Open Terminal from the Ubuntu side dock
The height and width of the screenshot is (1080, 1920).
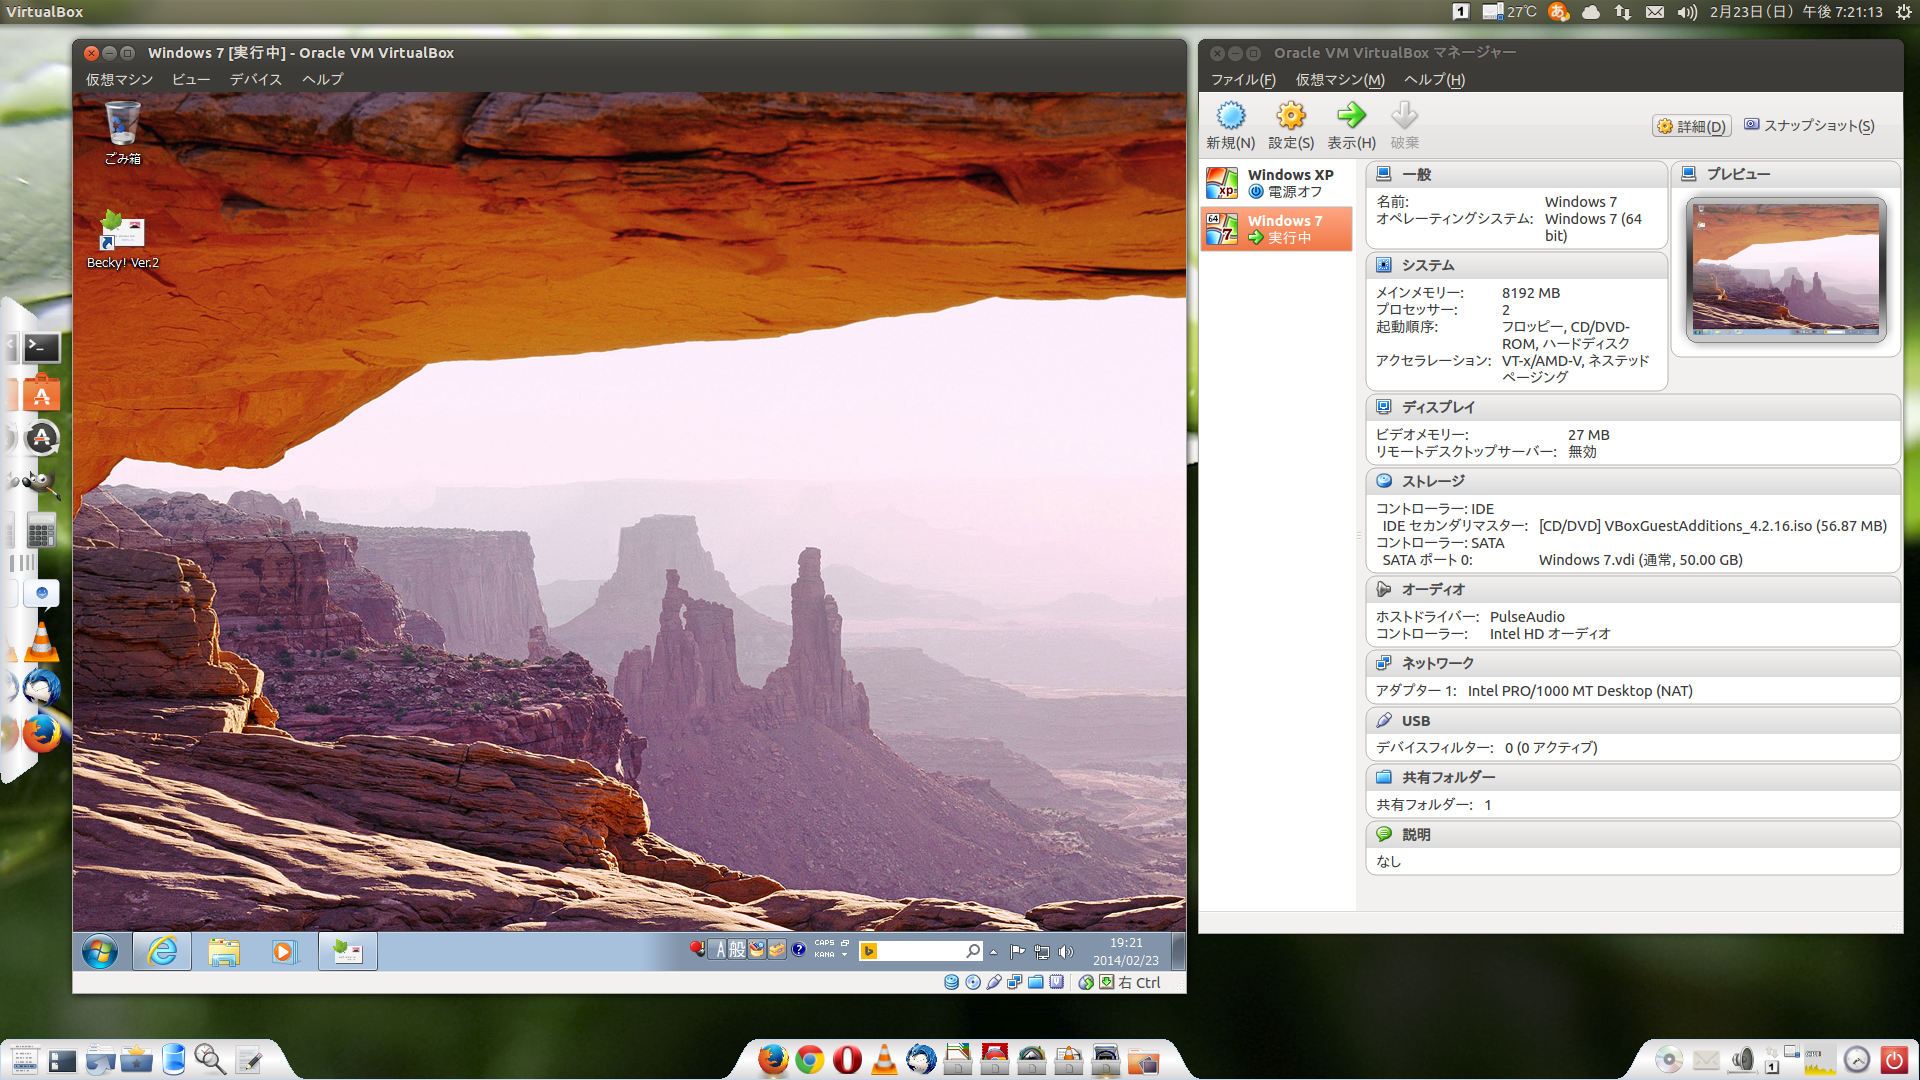pos(42,347)
